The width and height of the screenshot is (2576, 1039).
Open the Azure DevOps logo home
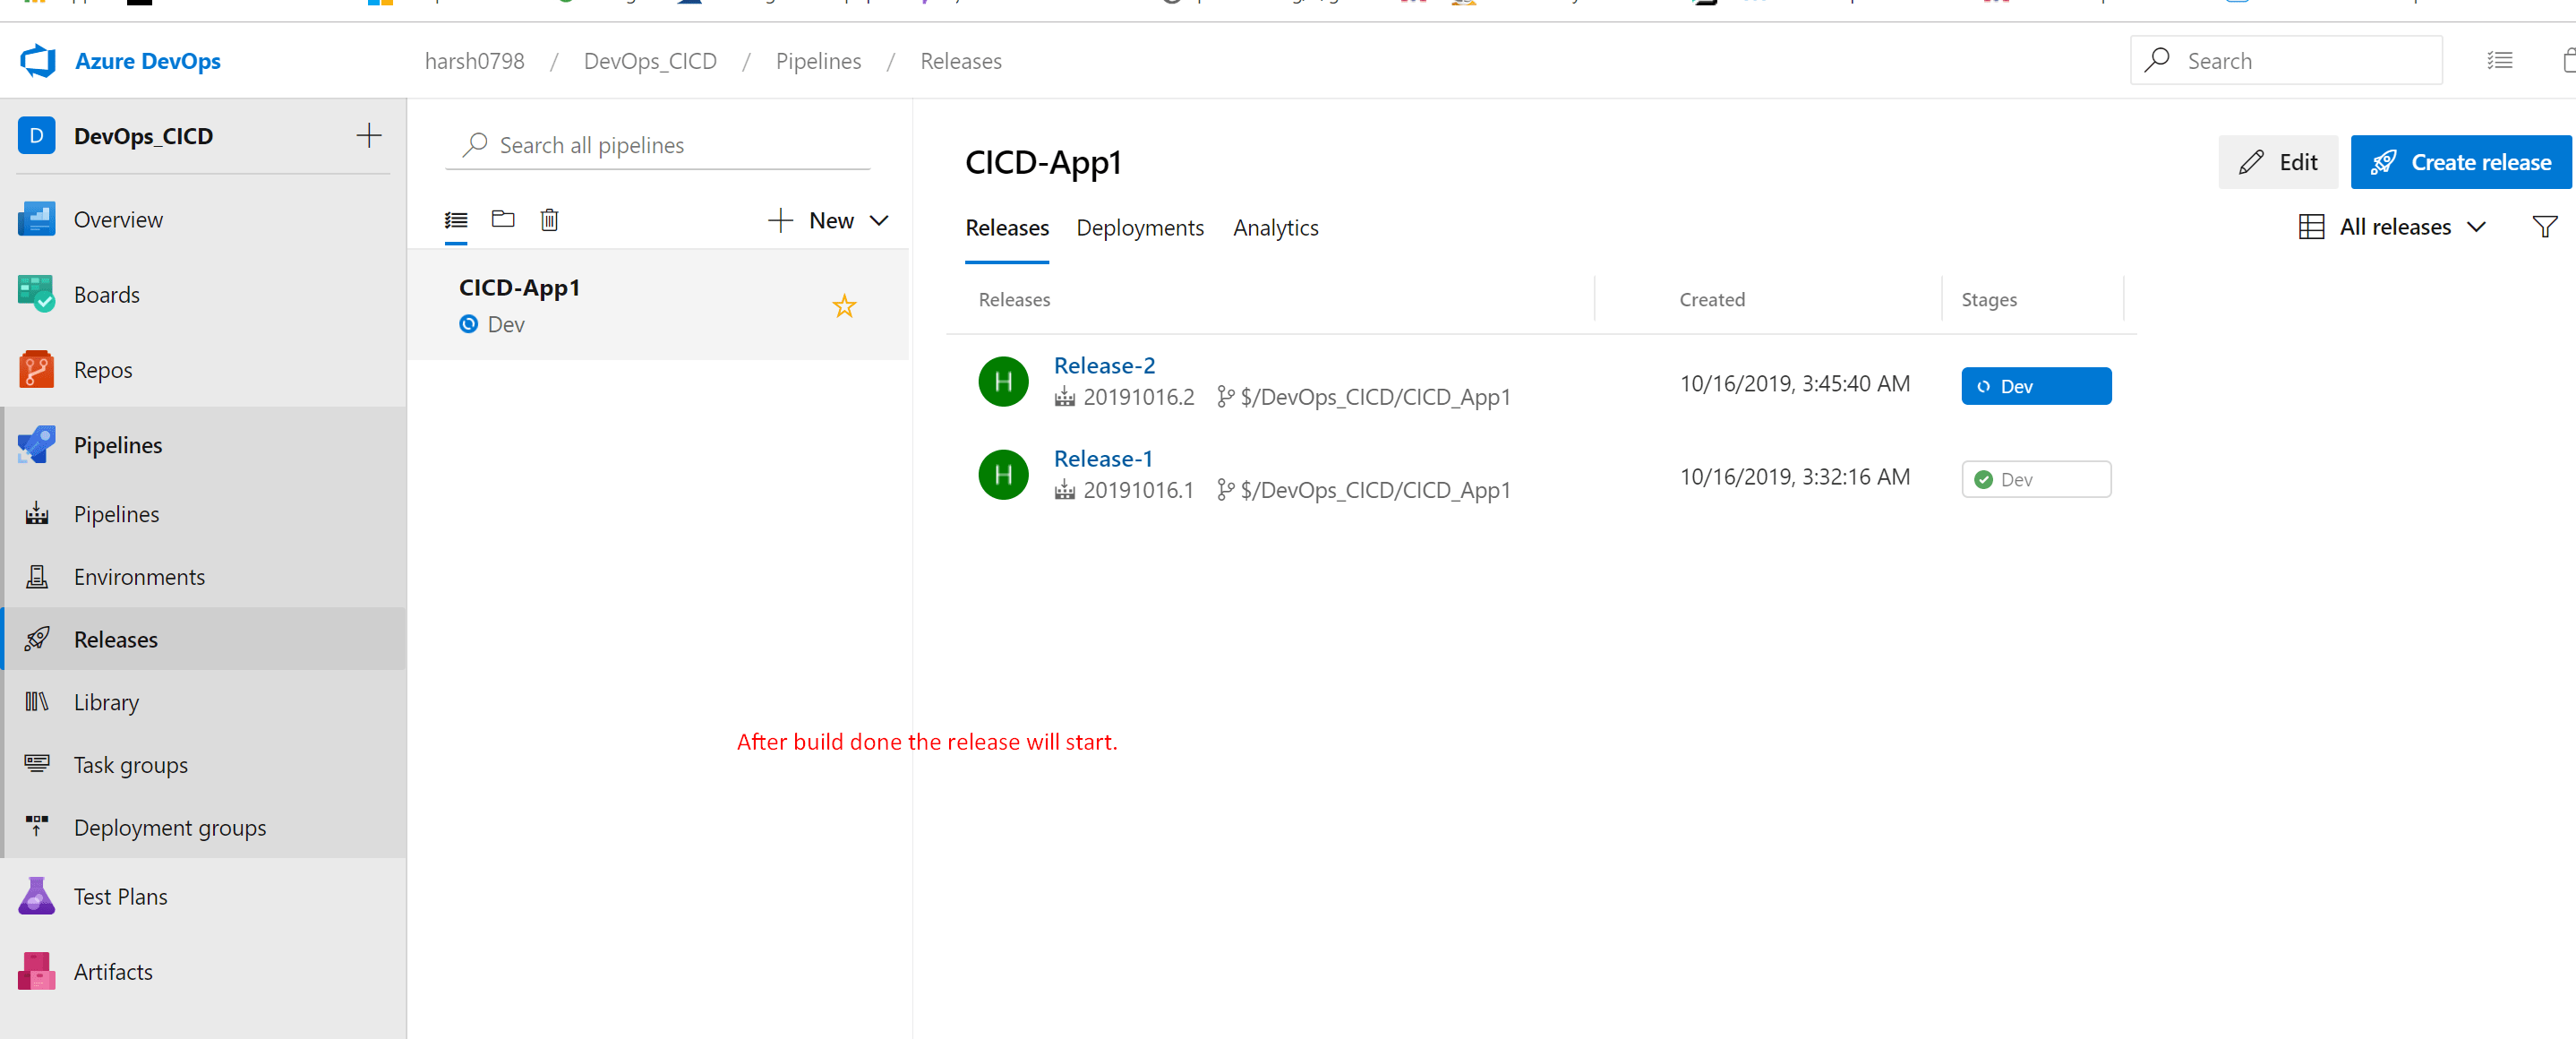pos(120,61)
